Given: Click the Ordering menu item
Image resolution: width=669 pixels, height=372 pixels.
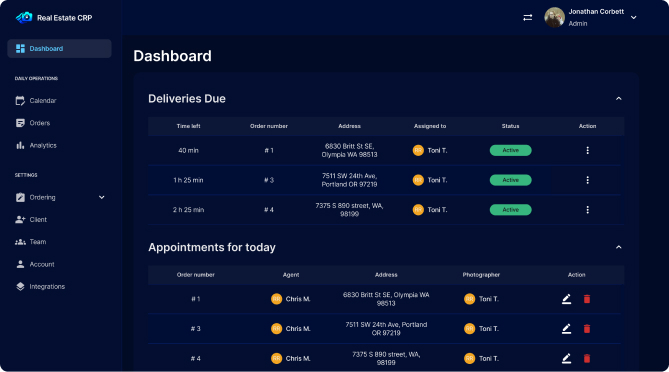Looking at the screenshot, I should (x=42, y=198).
